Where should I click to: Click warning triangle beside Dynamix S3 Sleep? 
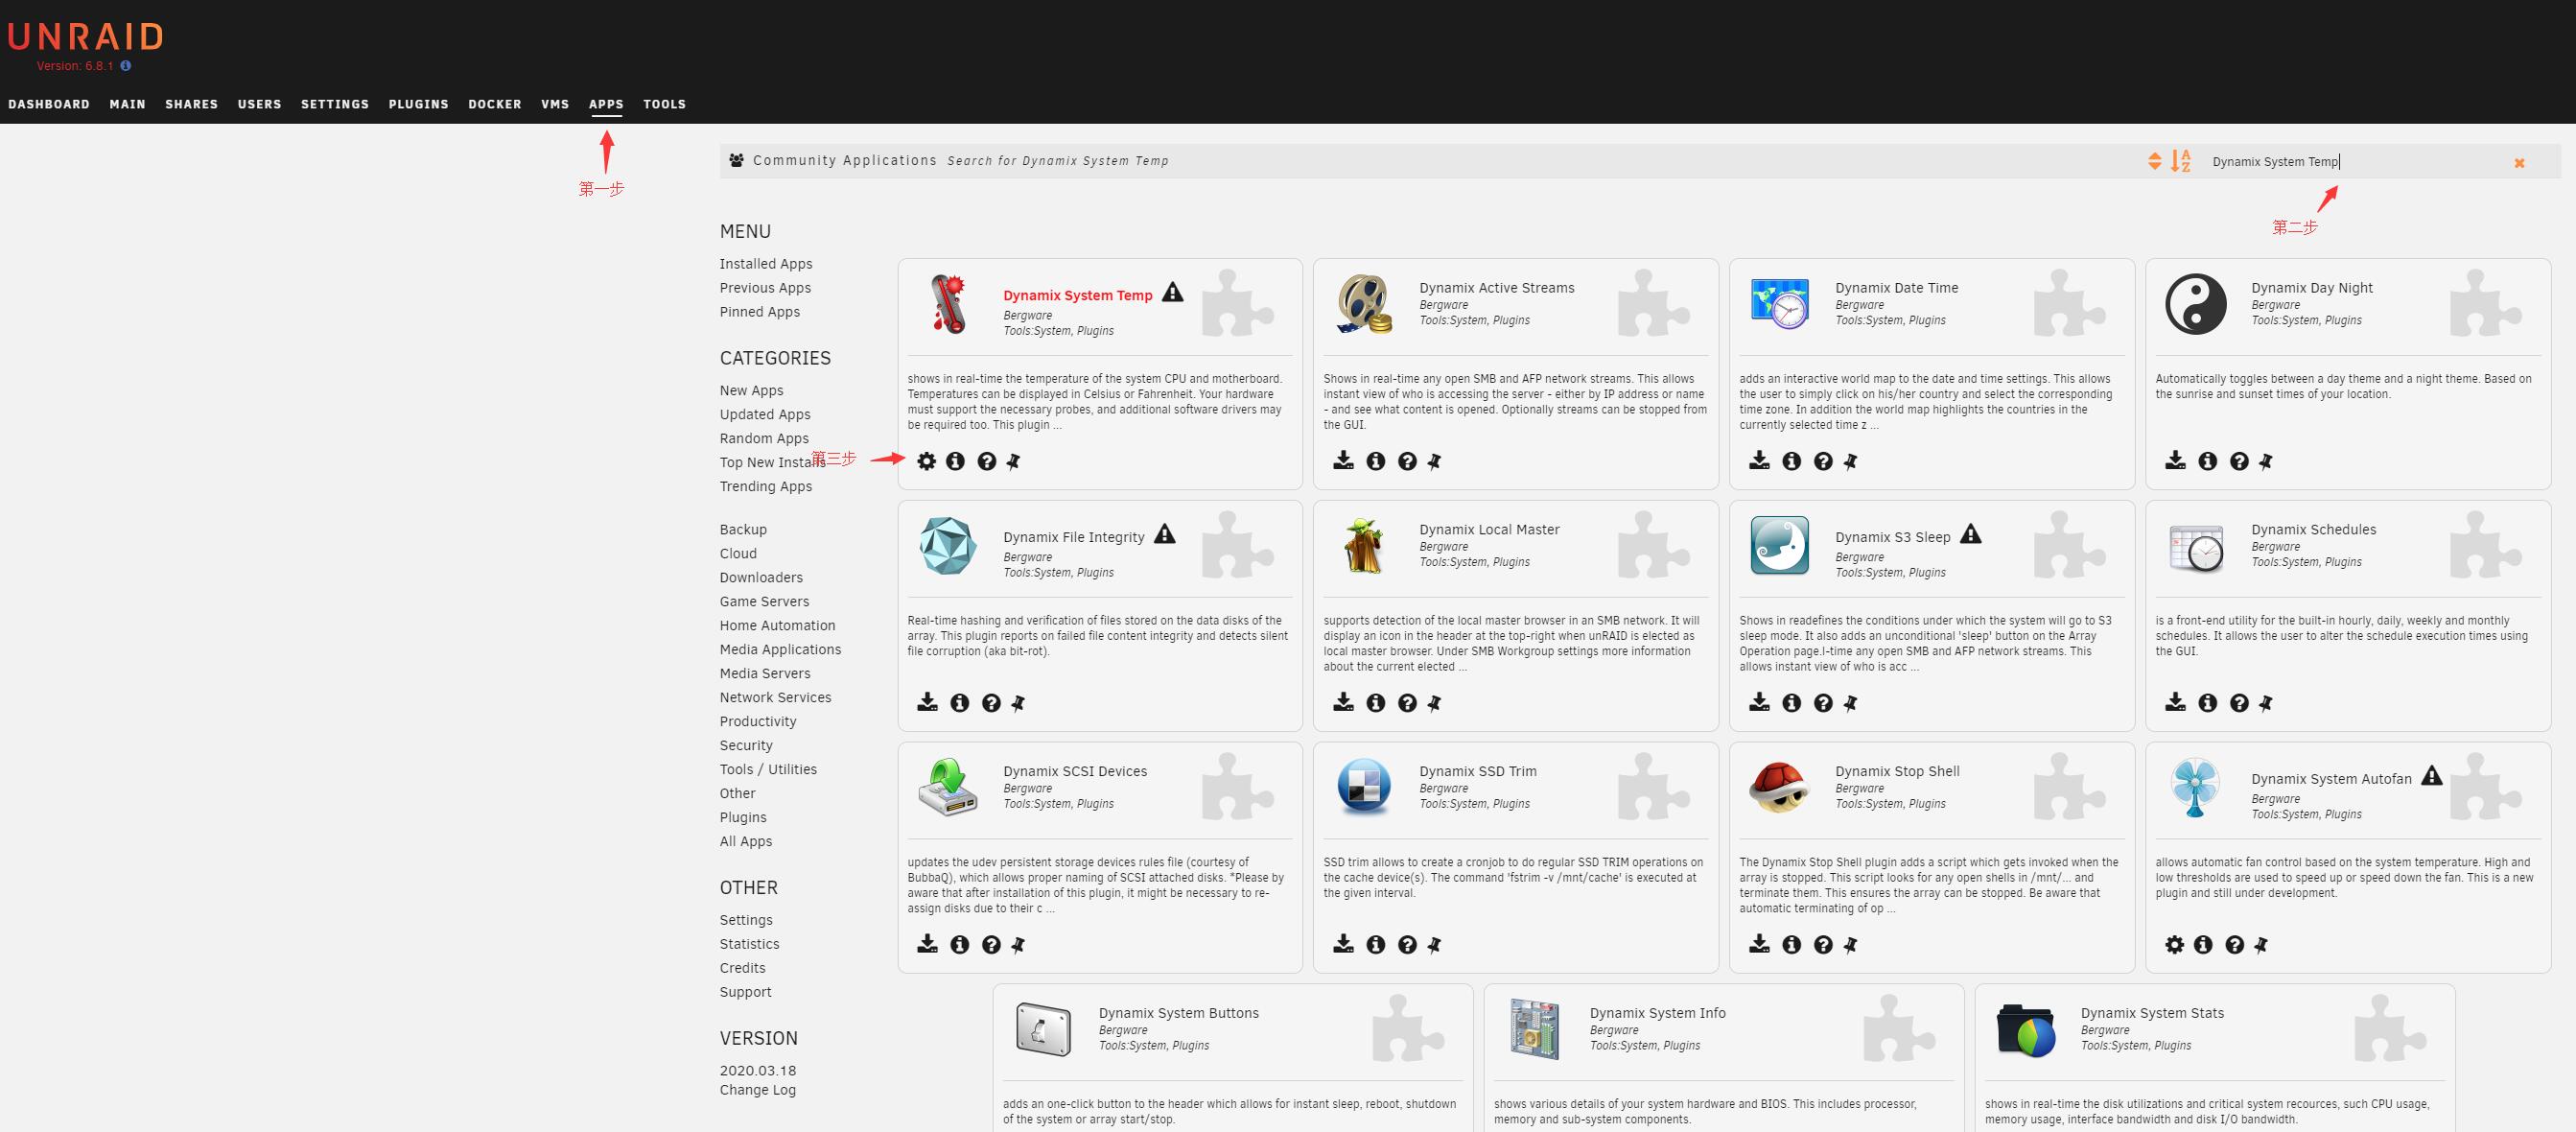pos(1970,534)
